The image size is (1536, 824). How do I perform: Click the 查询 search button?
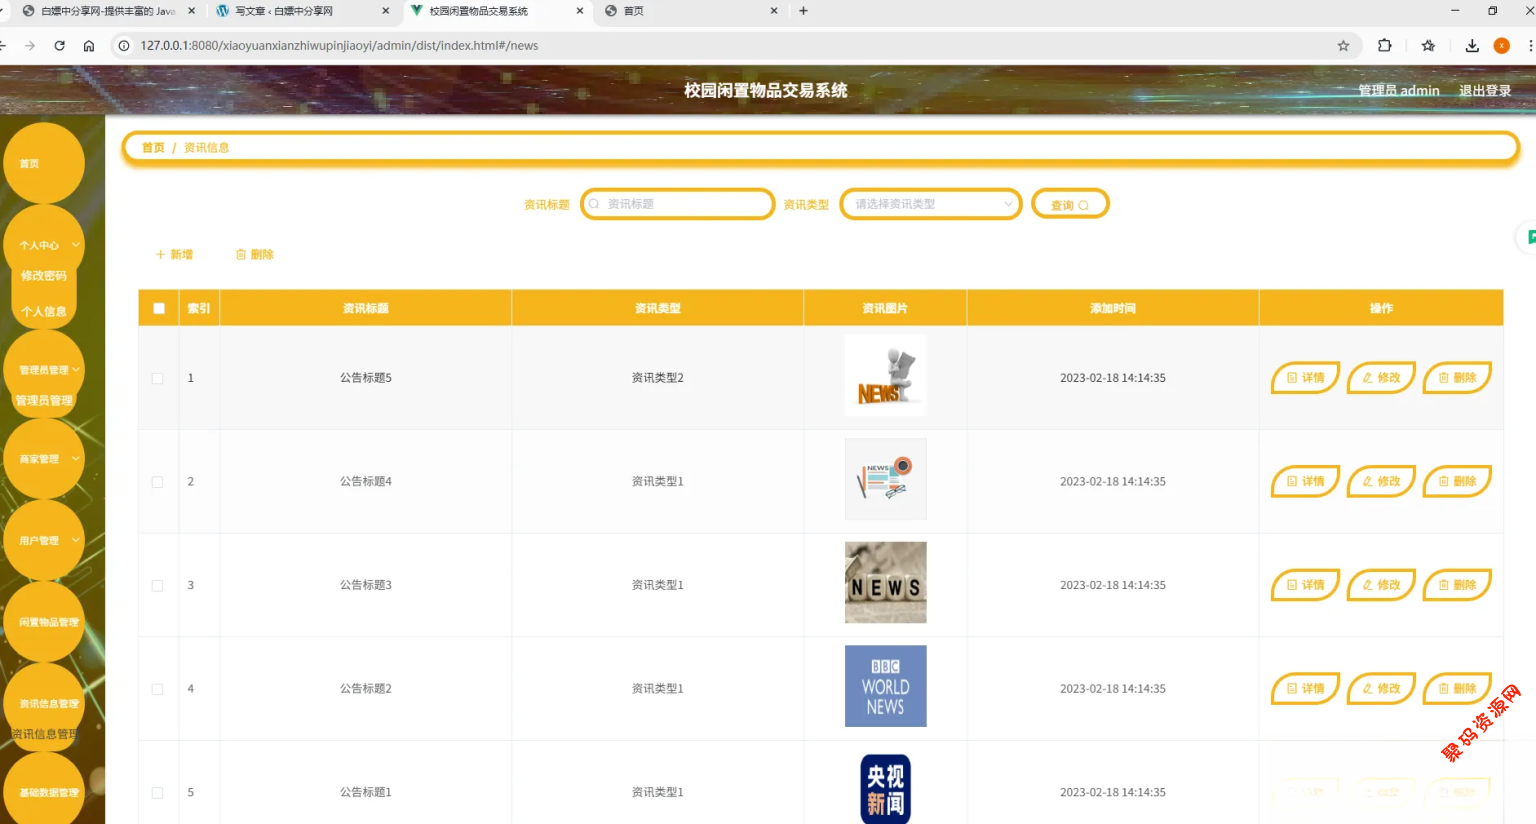coord(1069,205)
